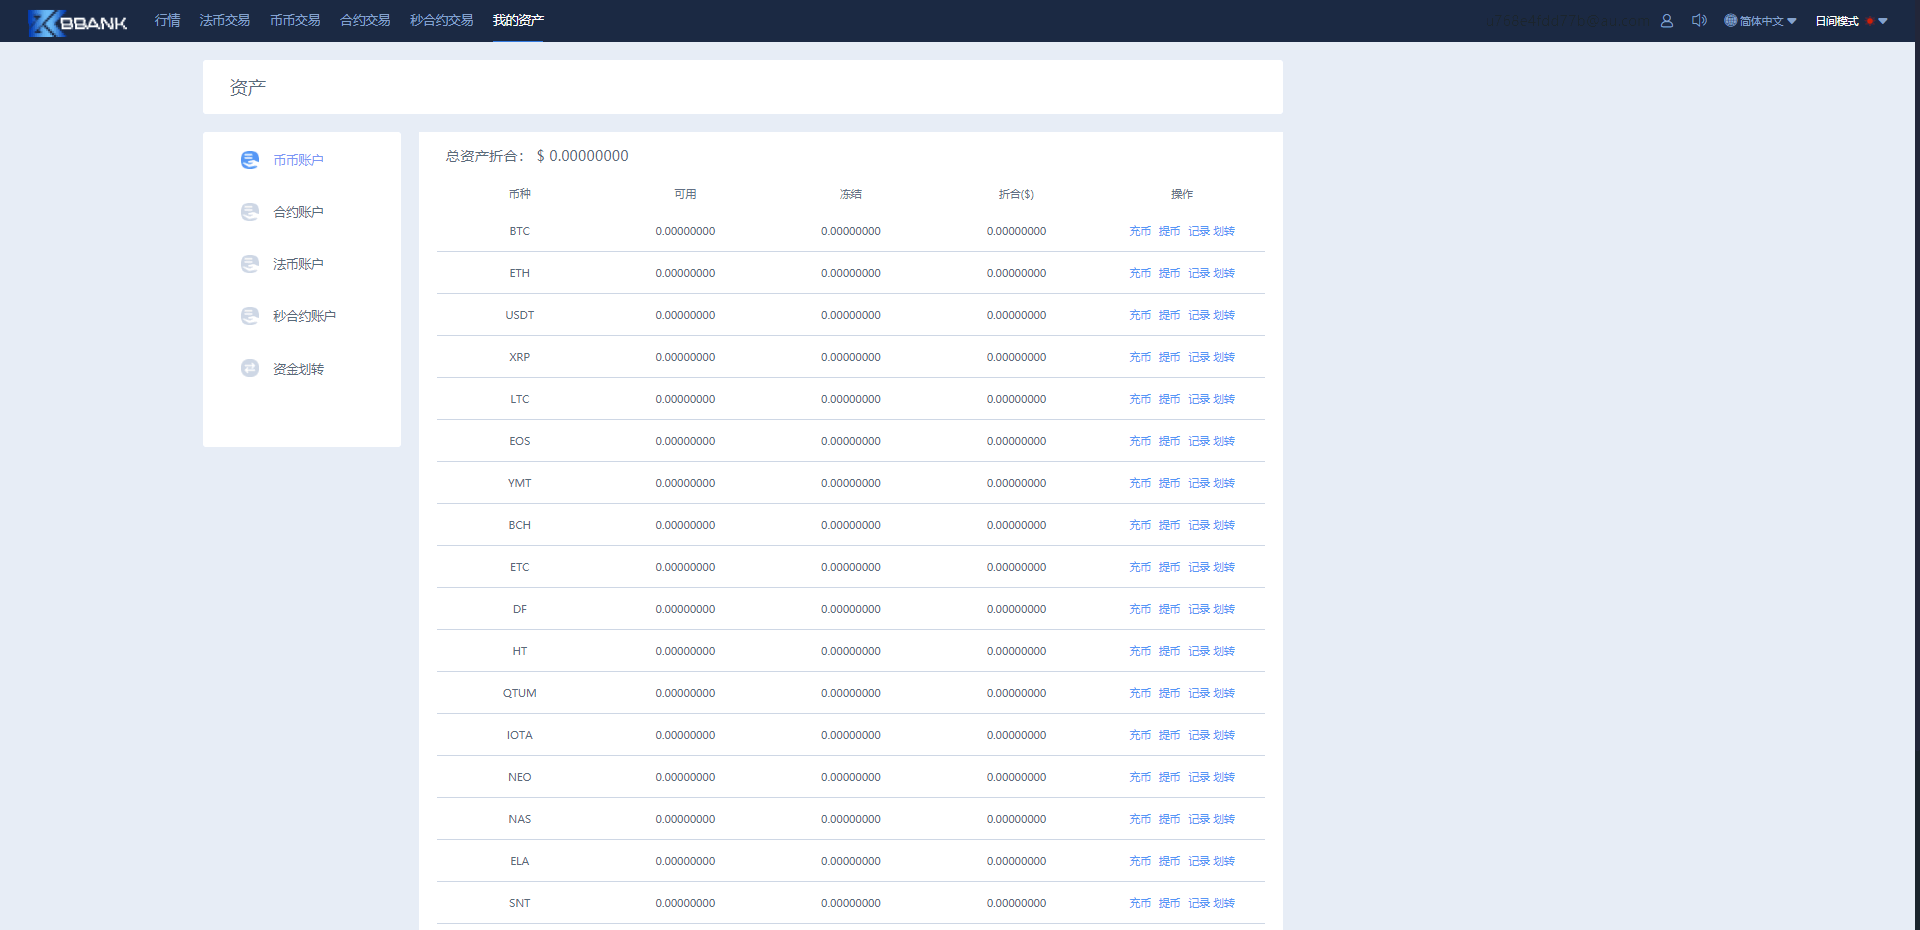Open 秒合约交易 in the top navigation

point(441,20)
